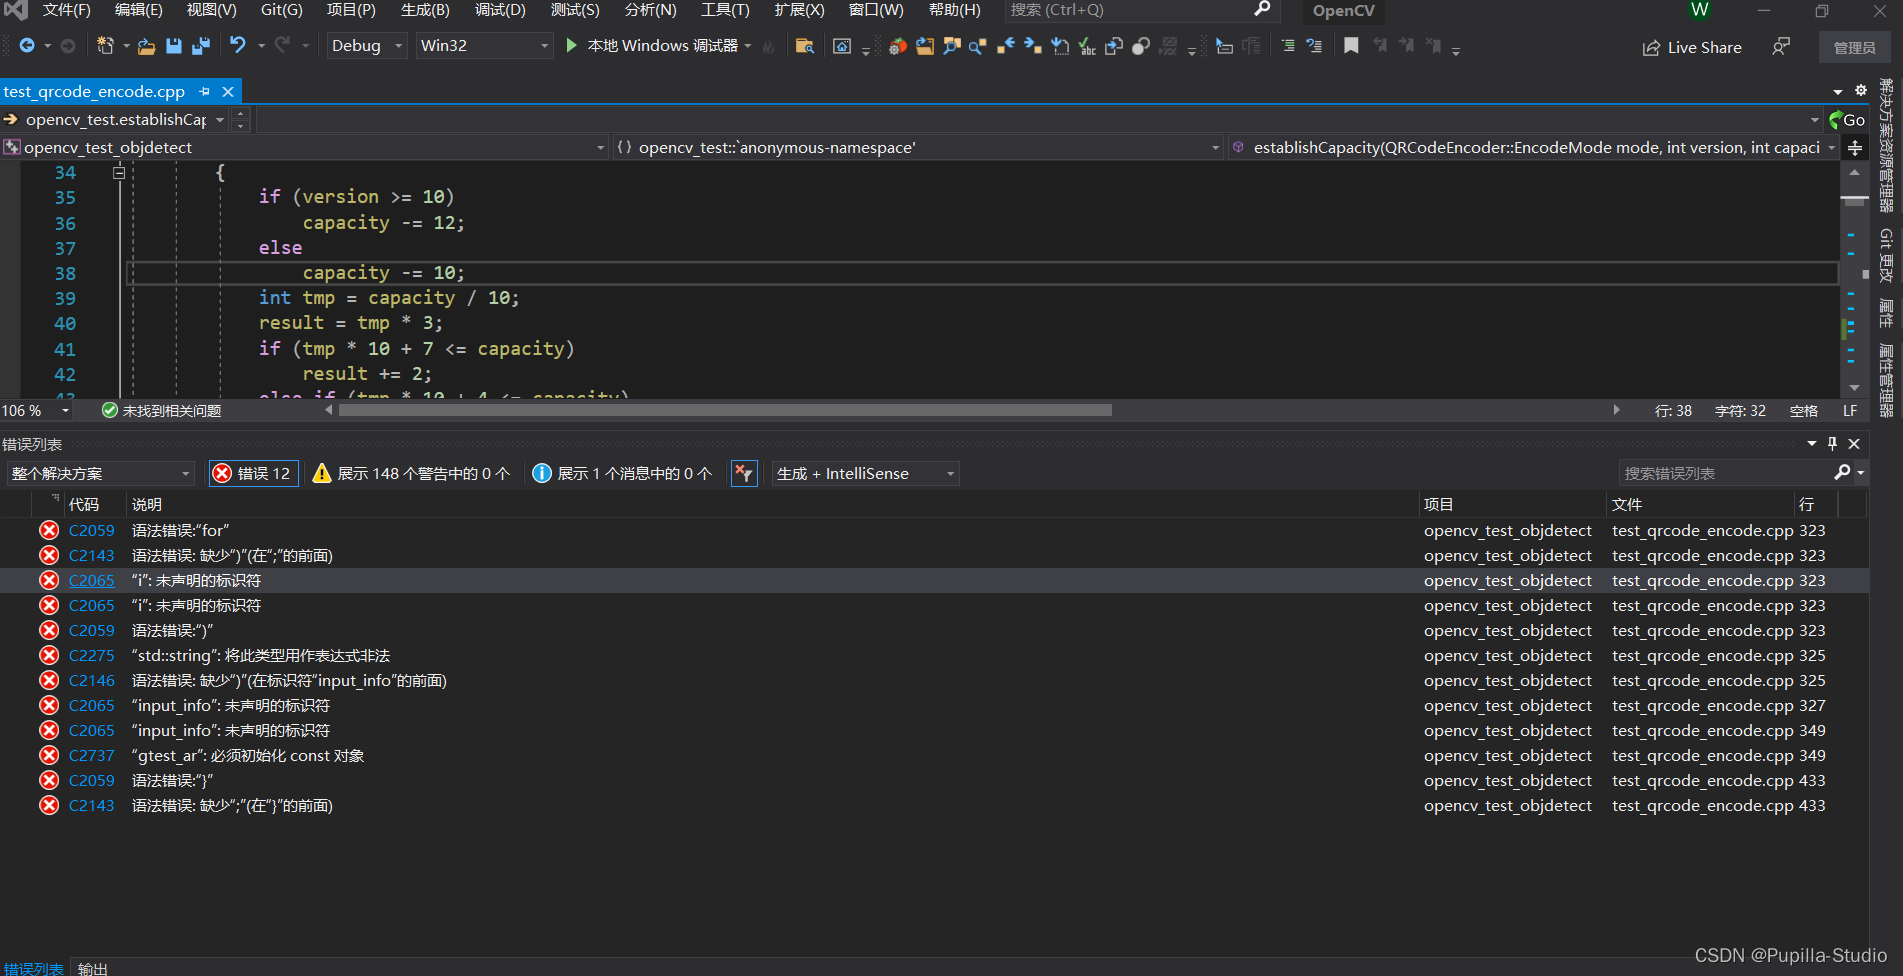
Task: Click the error list auto-hide pin icon
Action: (x=1832, y=443)
